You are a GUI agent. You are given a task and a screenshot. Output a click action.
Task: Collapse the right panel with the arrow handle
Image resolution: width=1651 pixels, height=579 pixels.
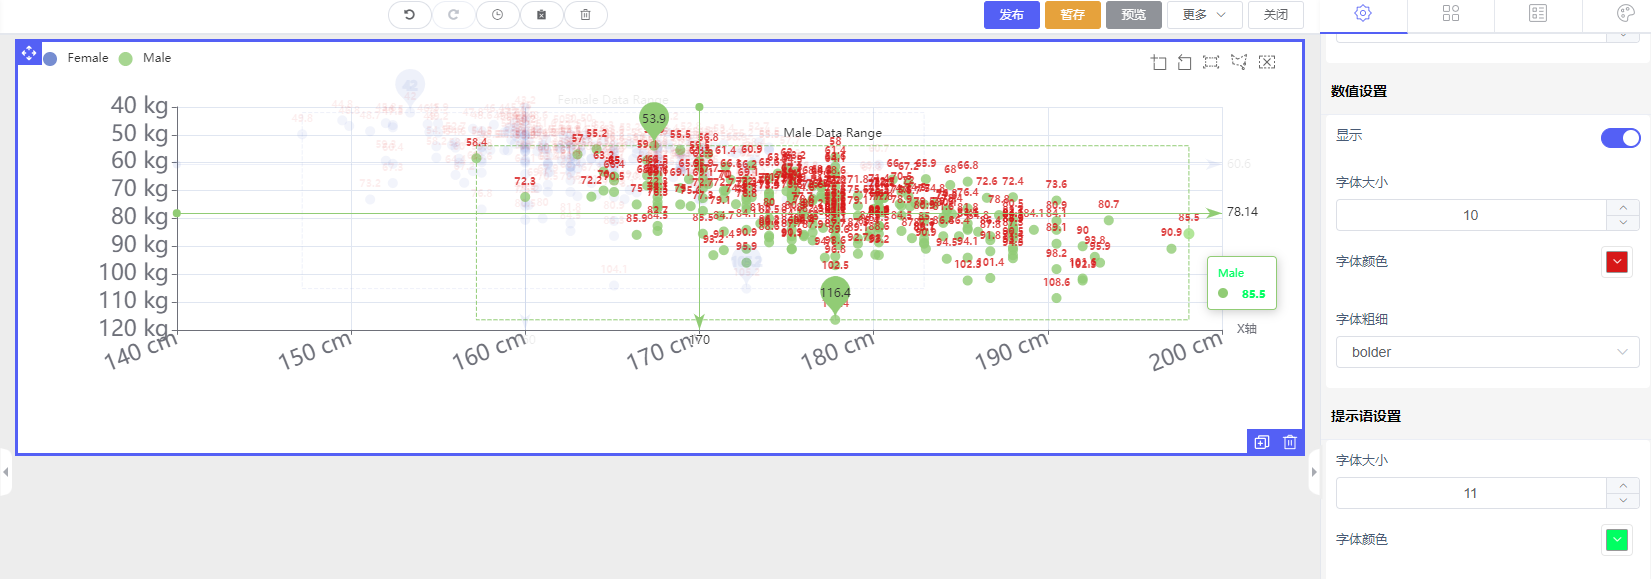[x=1314, y=472]
